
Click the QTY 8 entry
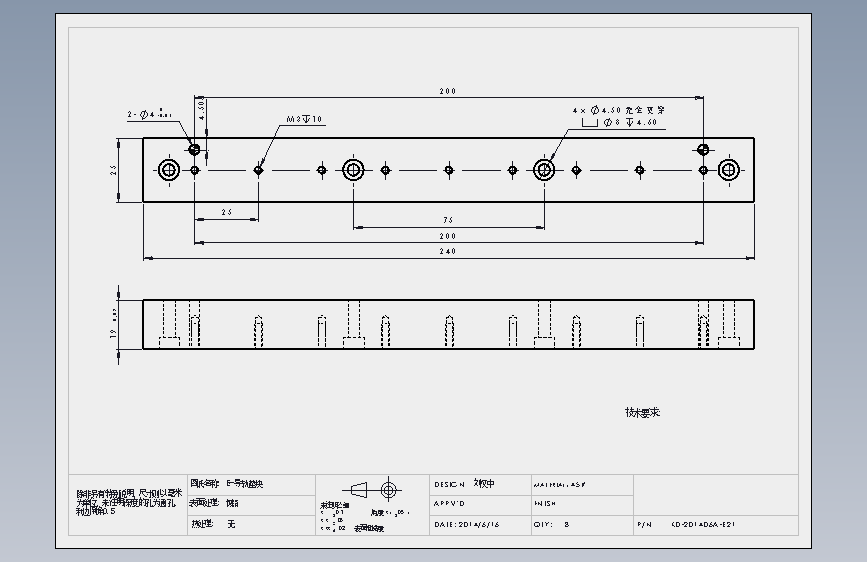pos(551,524)
